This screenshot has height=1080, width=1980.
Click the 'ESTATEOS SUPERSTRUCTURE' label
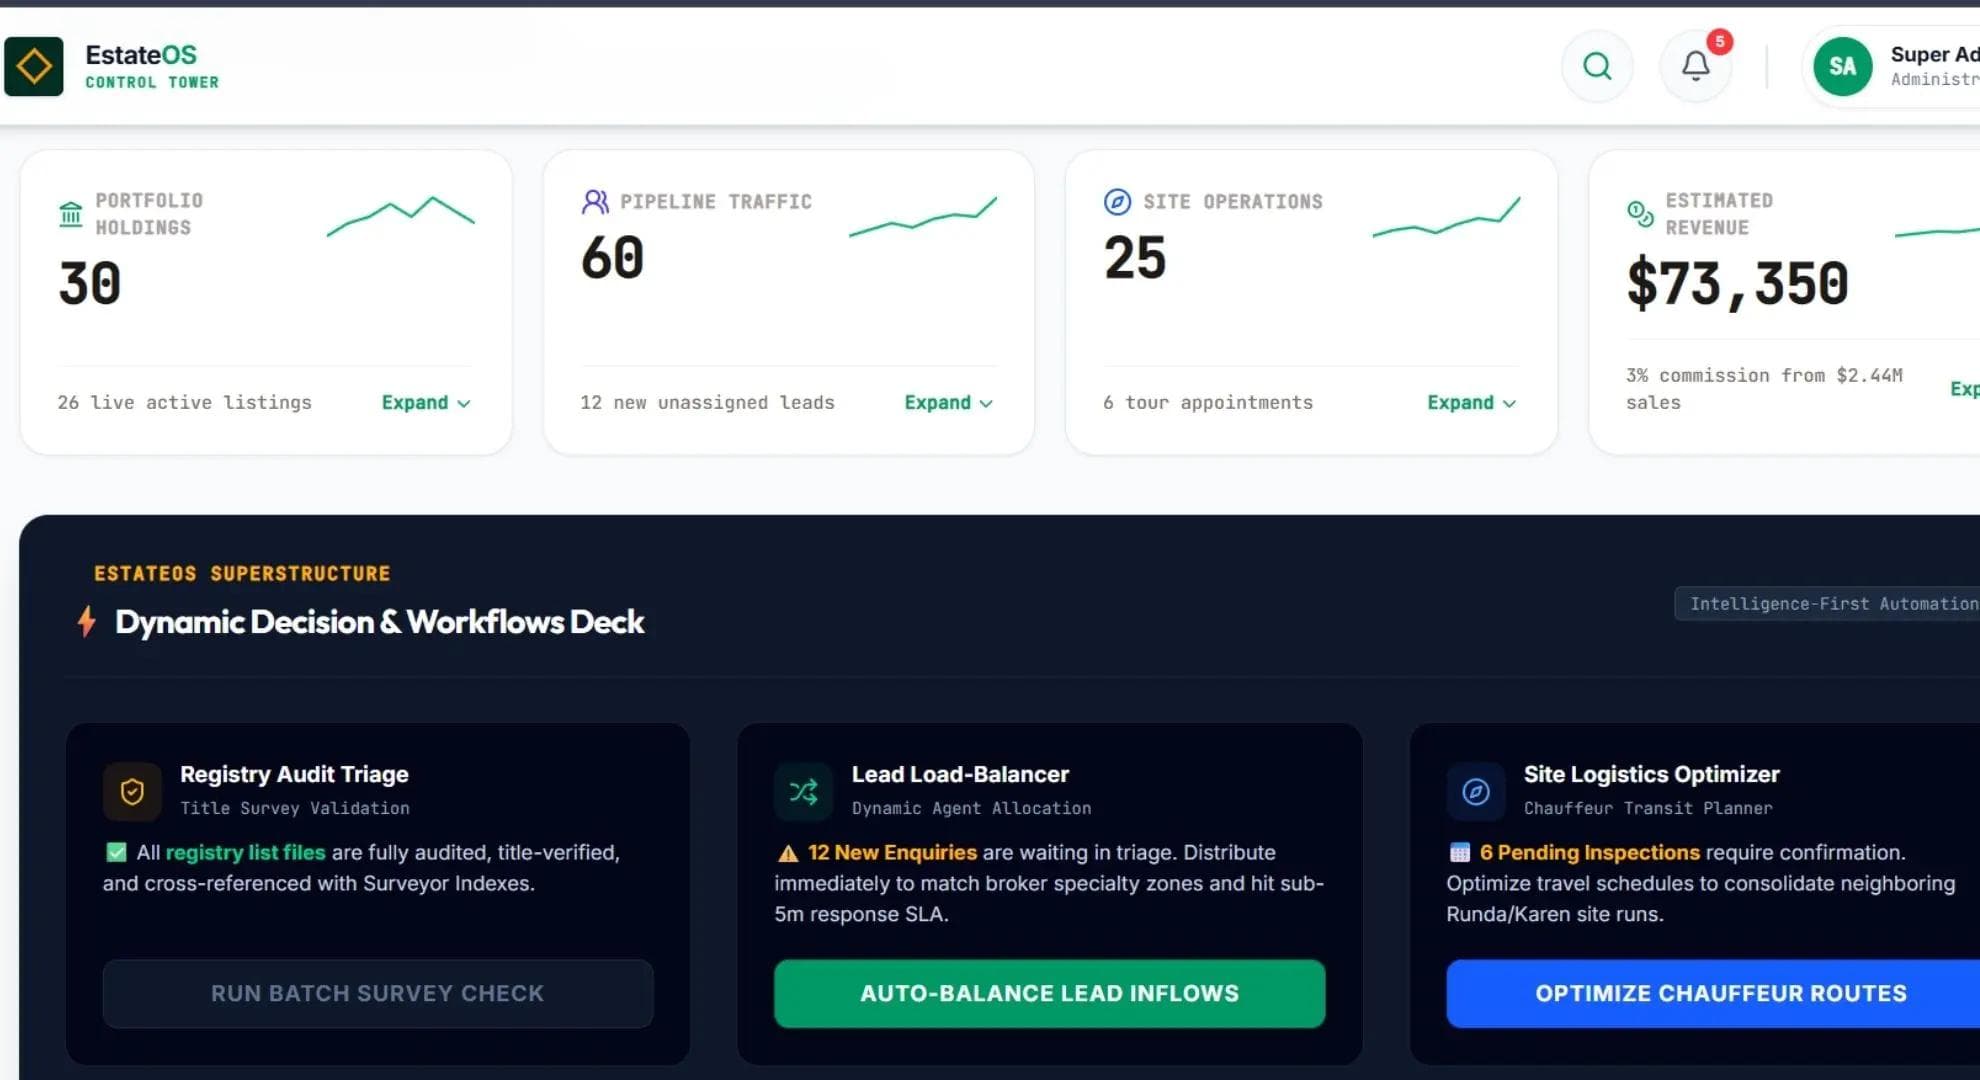click(x=242, y=573)
